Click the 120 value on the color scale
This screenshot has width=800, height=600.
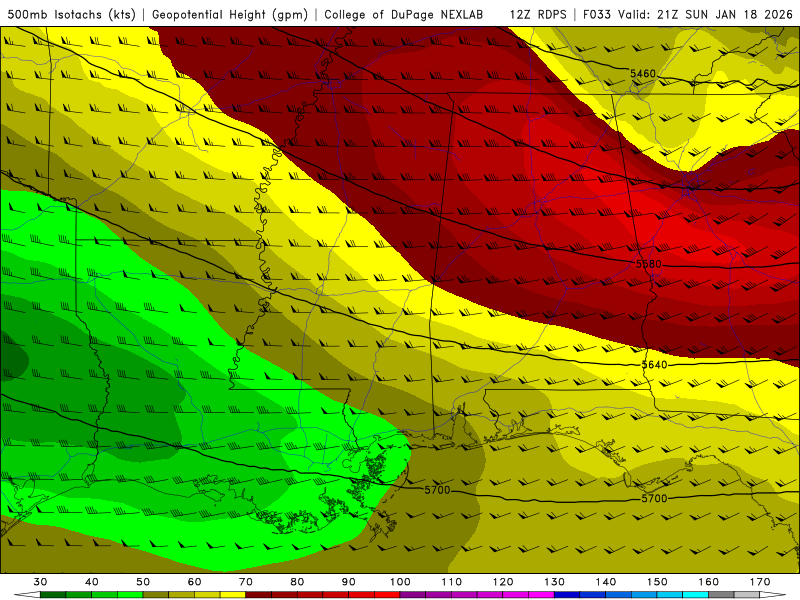503,582
